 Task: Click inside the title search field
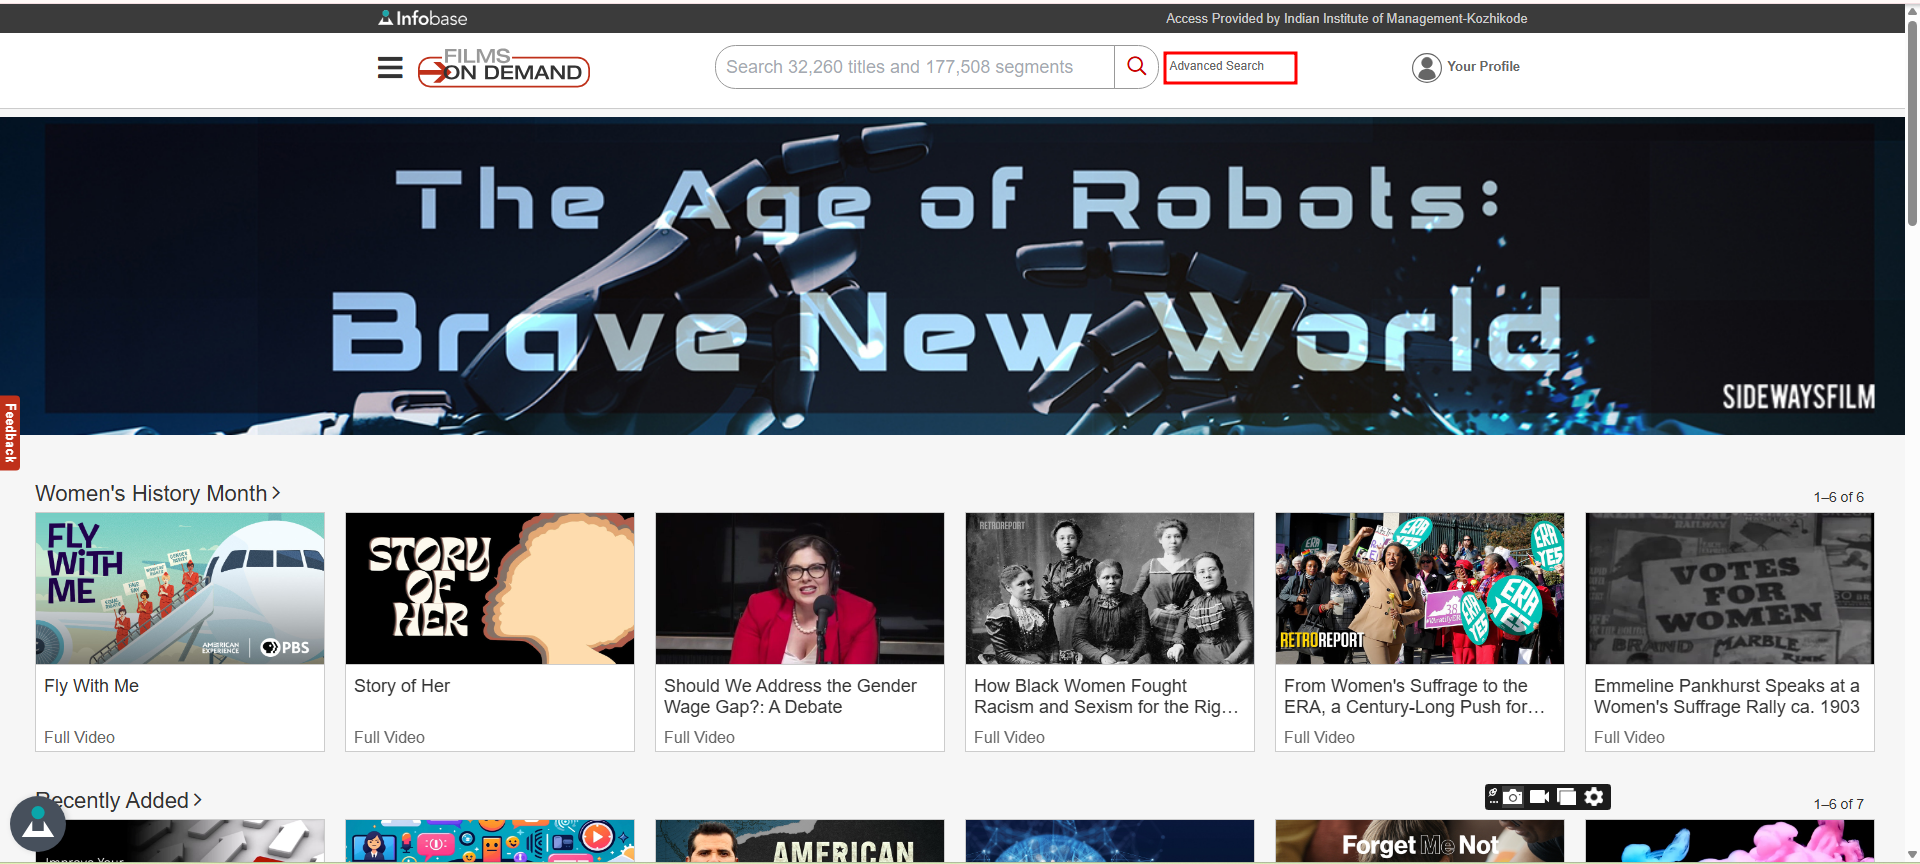click(x=914, y=67)
